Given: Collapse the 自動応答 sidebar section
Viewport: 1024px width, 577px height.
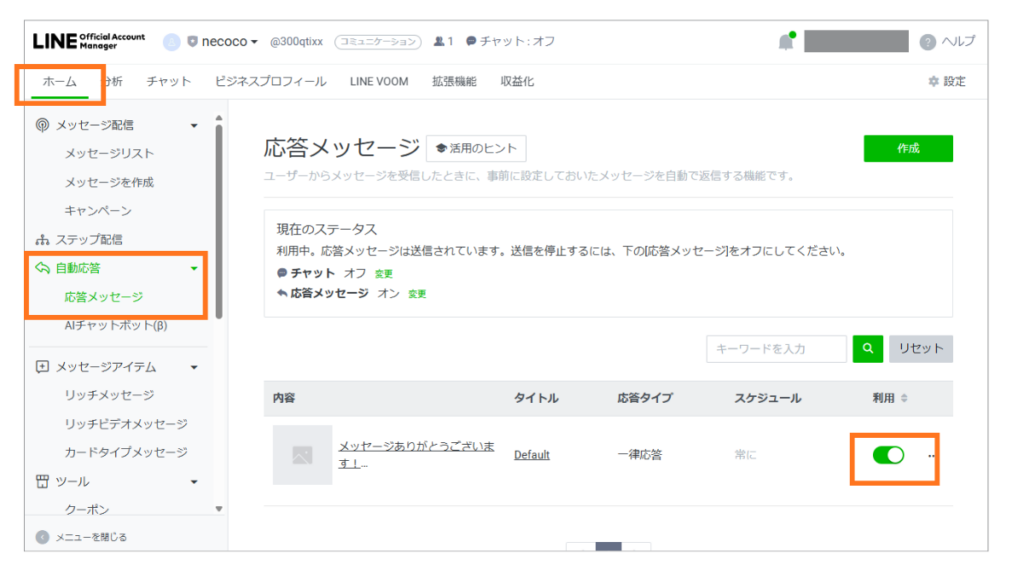Looking at the screenshot, I should [194, 268].
